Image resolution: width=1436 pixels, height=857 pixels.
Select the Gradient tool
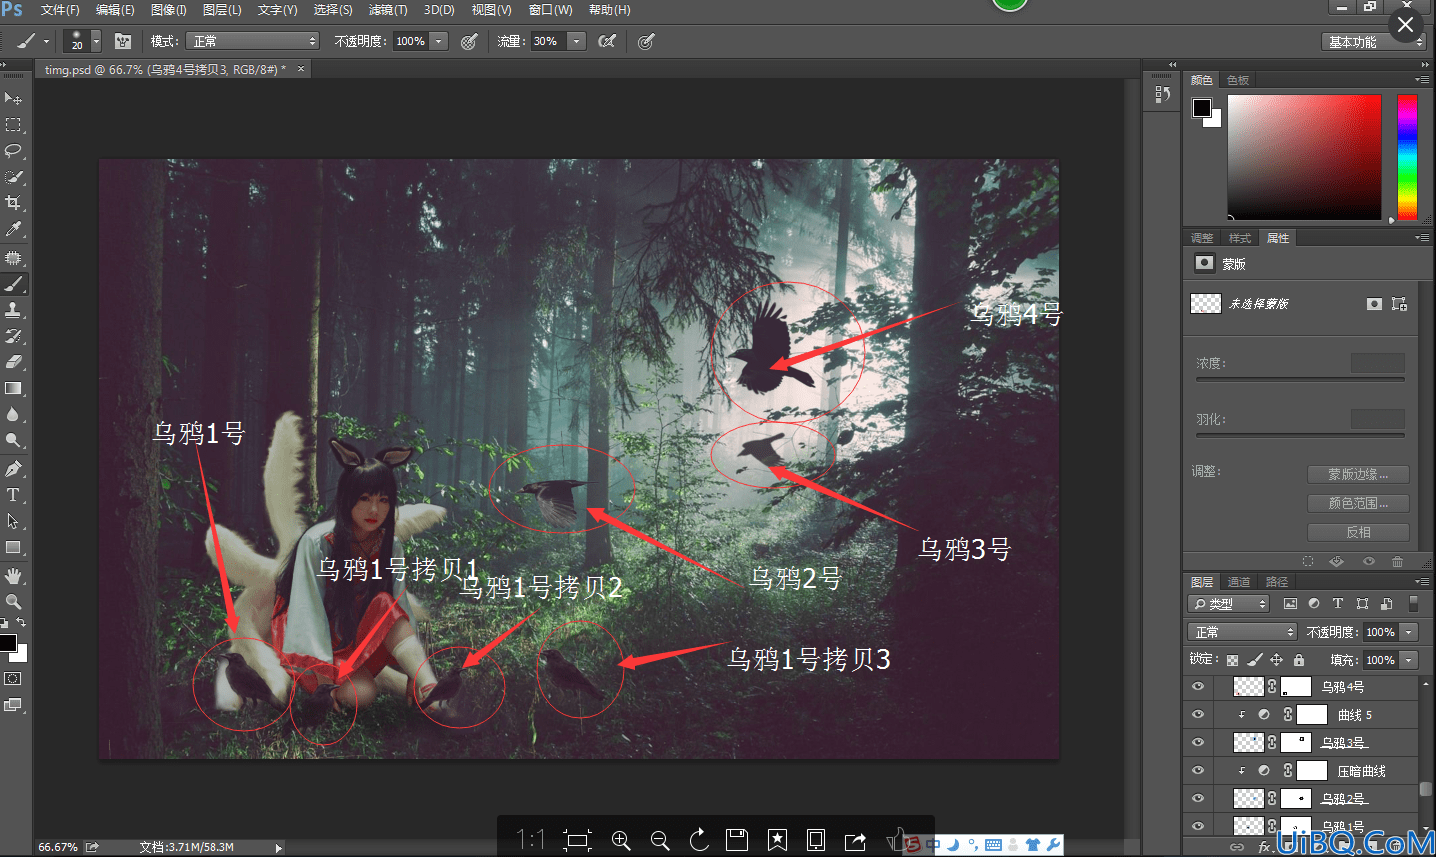pyautogui.click(x=13, y=388)
